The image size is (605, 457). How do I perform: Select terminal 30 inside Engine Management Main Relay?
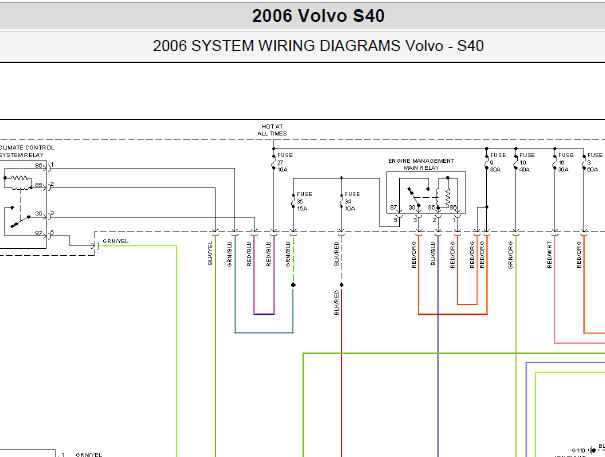pyautogui.click(x=412, y=208)
